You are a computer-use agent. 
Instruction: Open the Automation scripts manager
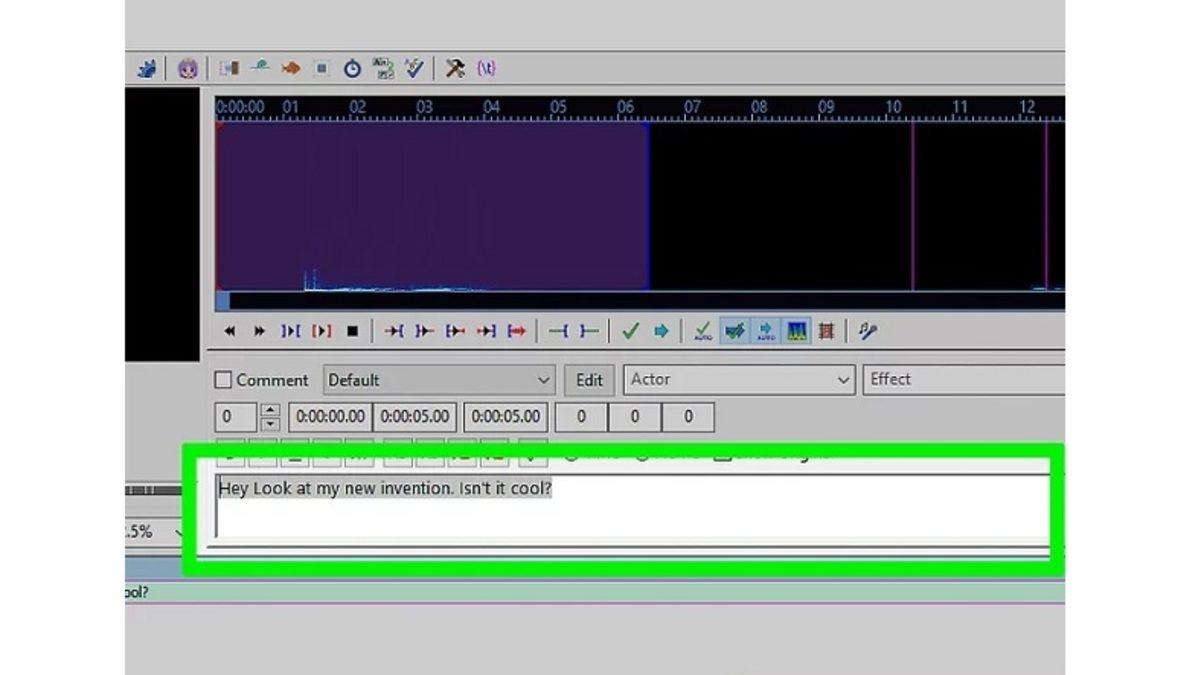tap(456, 68)
